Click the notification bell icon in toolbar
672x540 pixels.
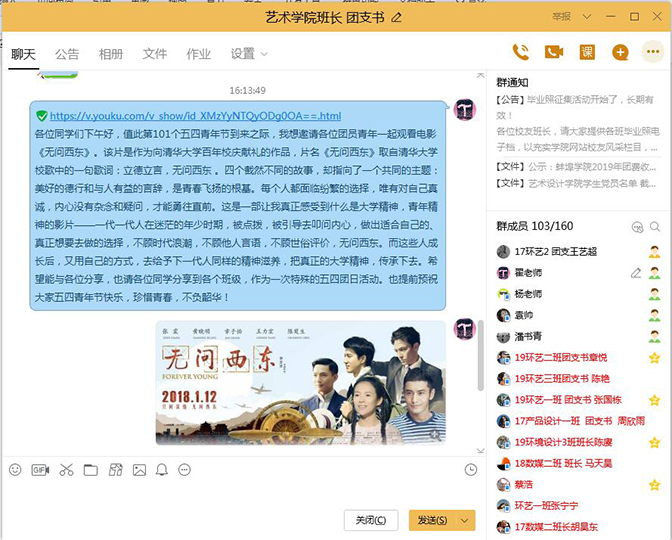pos(162,470)
